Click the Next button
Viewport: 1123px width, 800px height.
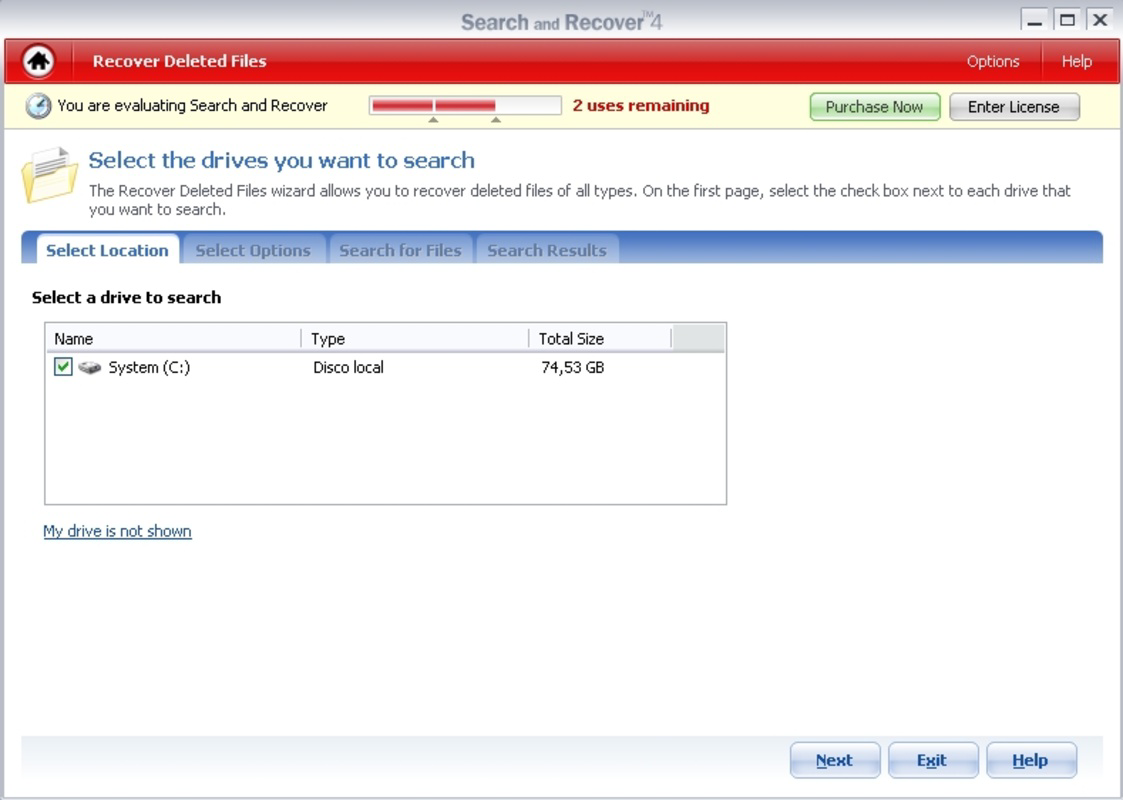click(835, 760)
